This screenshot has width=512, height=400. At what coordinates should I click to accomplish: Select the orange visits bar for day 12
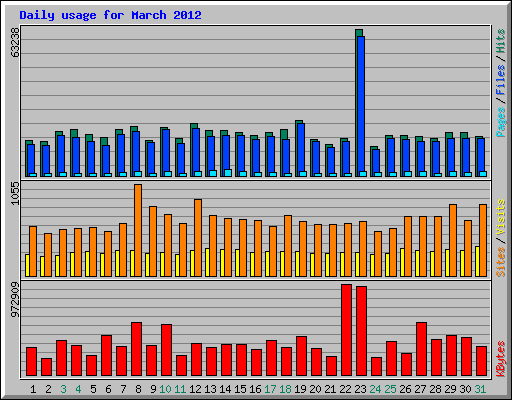[x=198, y=238]
